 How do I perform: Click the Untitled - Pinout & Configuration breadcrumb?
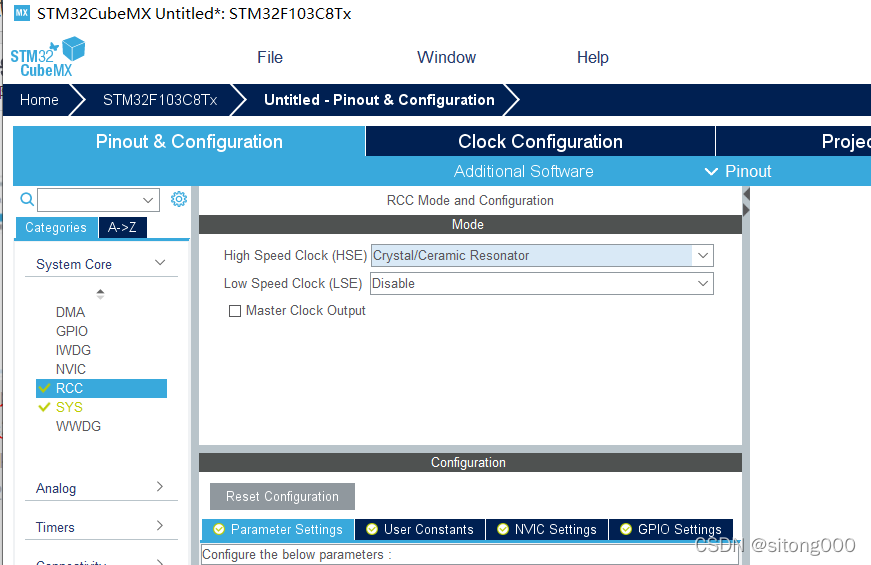tap(379, 100)
